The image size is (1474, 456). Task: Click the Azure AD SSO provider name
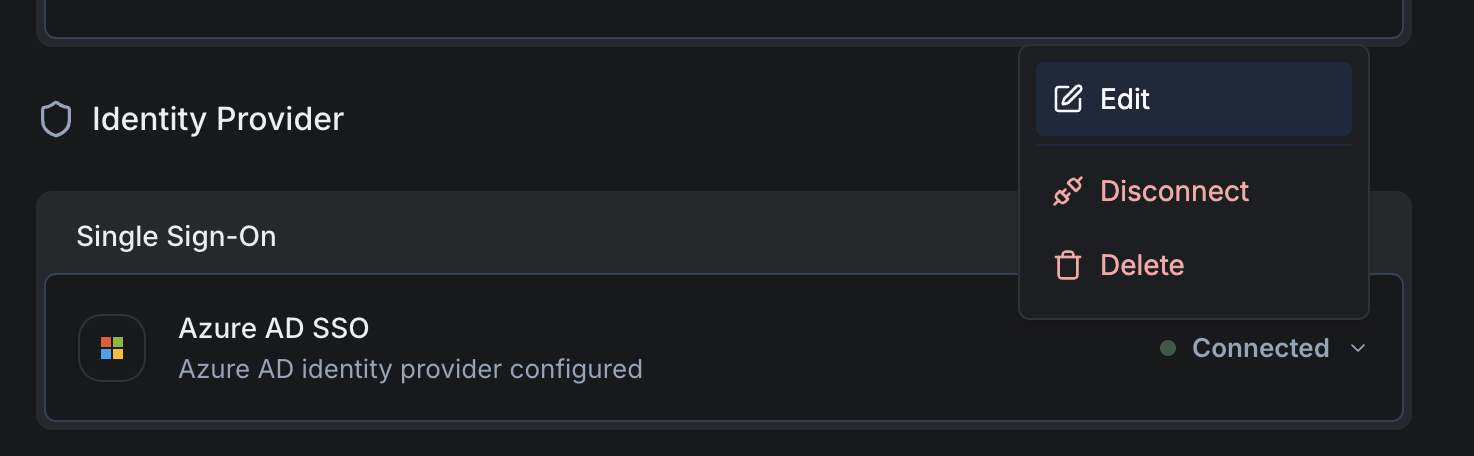[x=273, y=328]
